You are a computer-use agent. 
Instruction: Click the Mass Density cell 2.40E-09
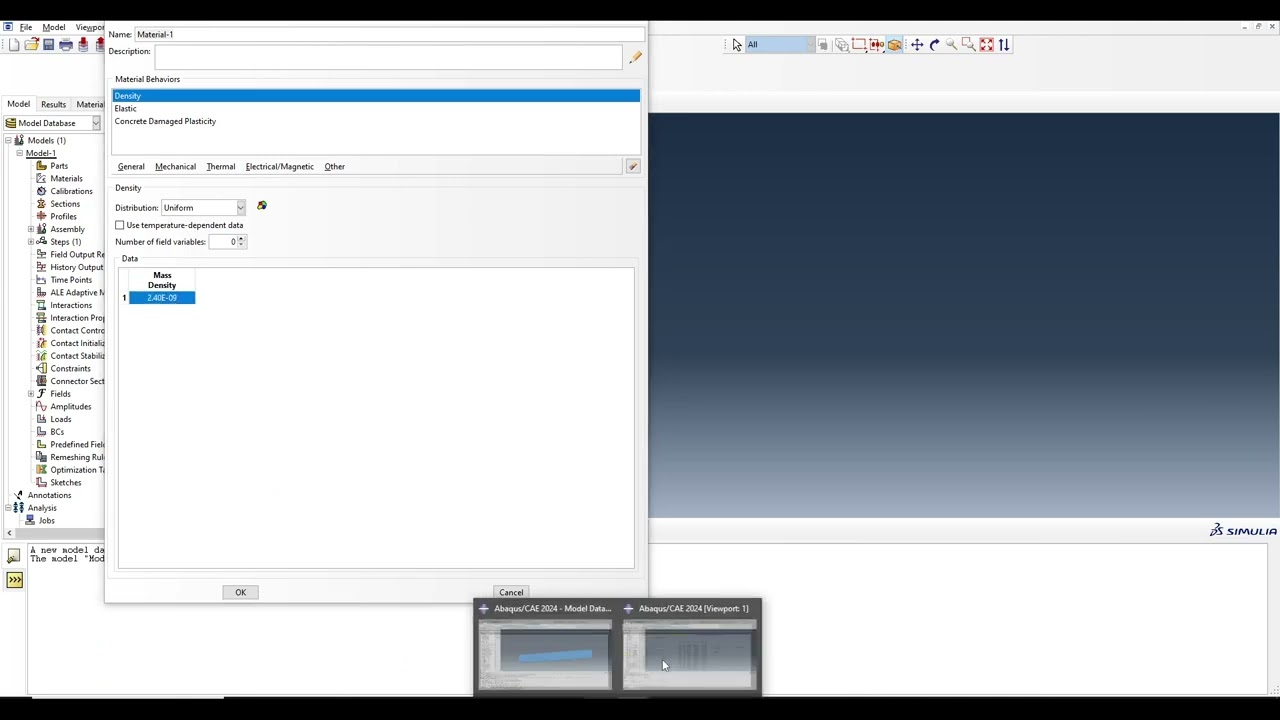click(162, 298)
